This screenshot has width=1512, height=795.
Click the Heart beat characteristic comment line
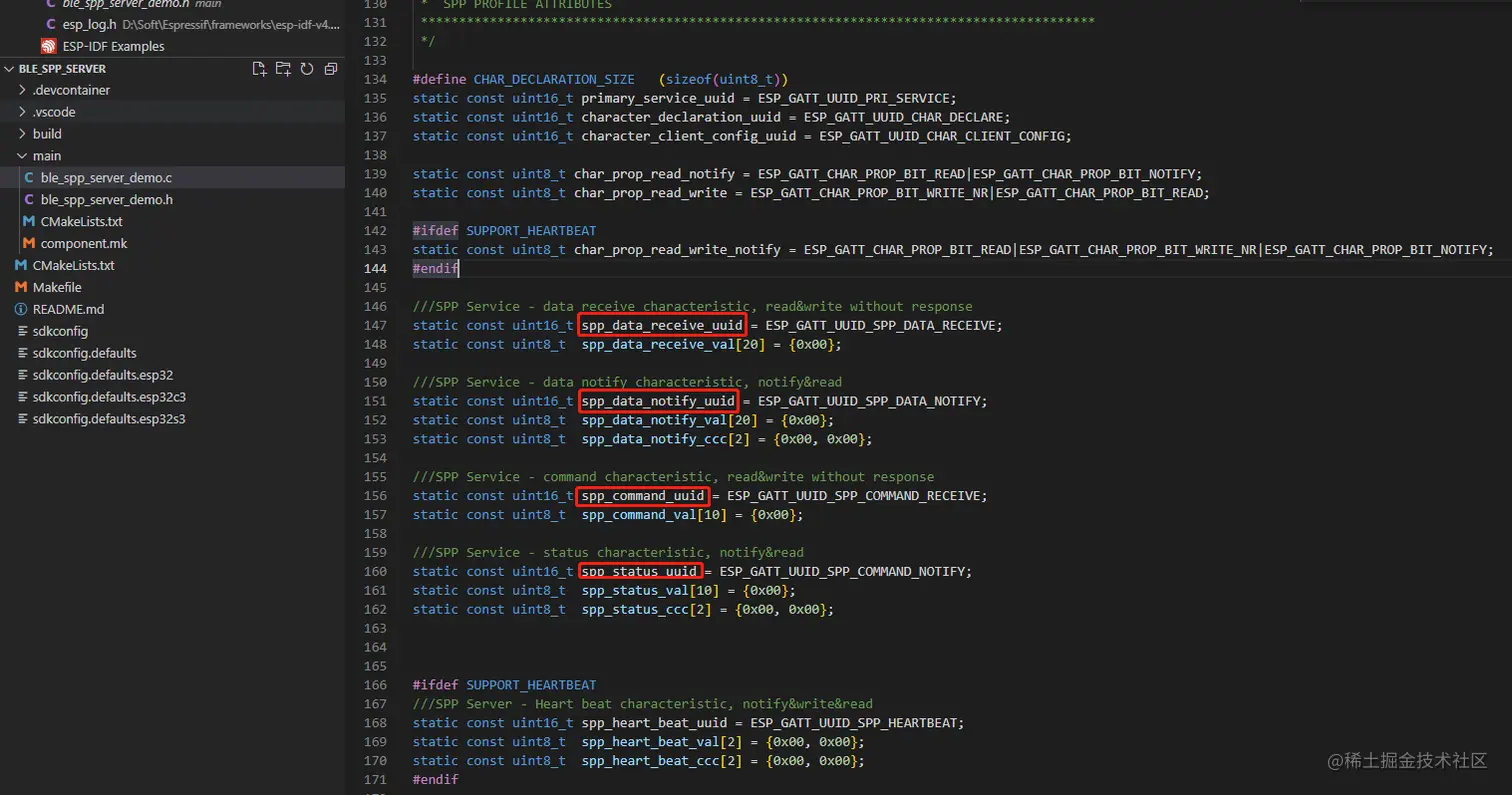[642, 704]
